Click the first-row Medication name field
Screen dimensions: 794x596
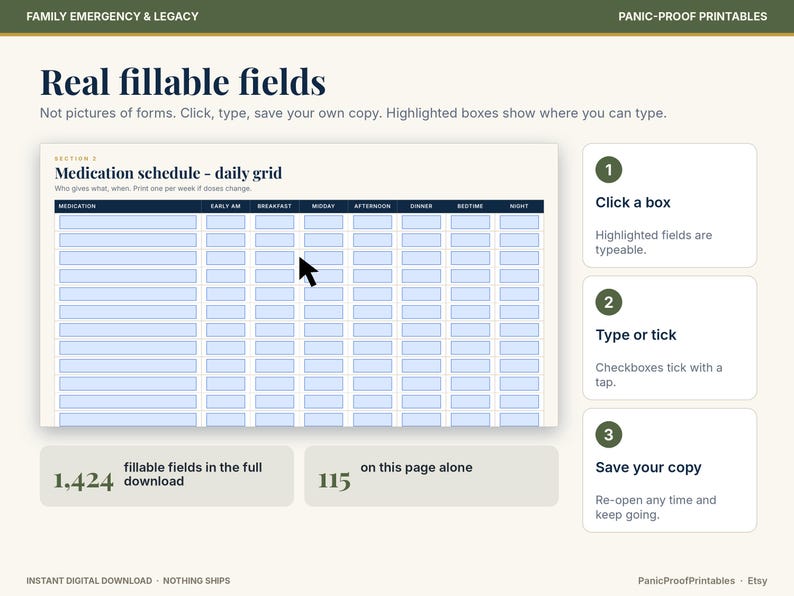click(128, 222)
